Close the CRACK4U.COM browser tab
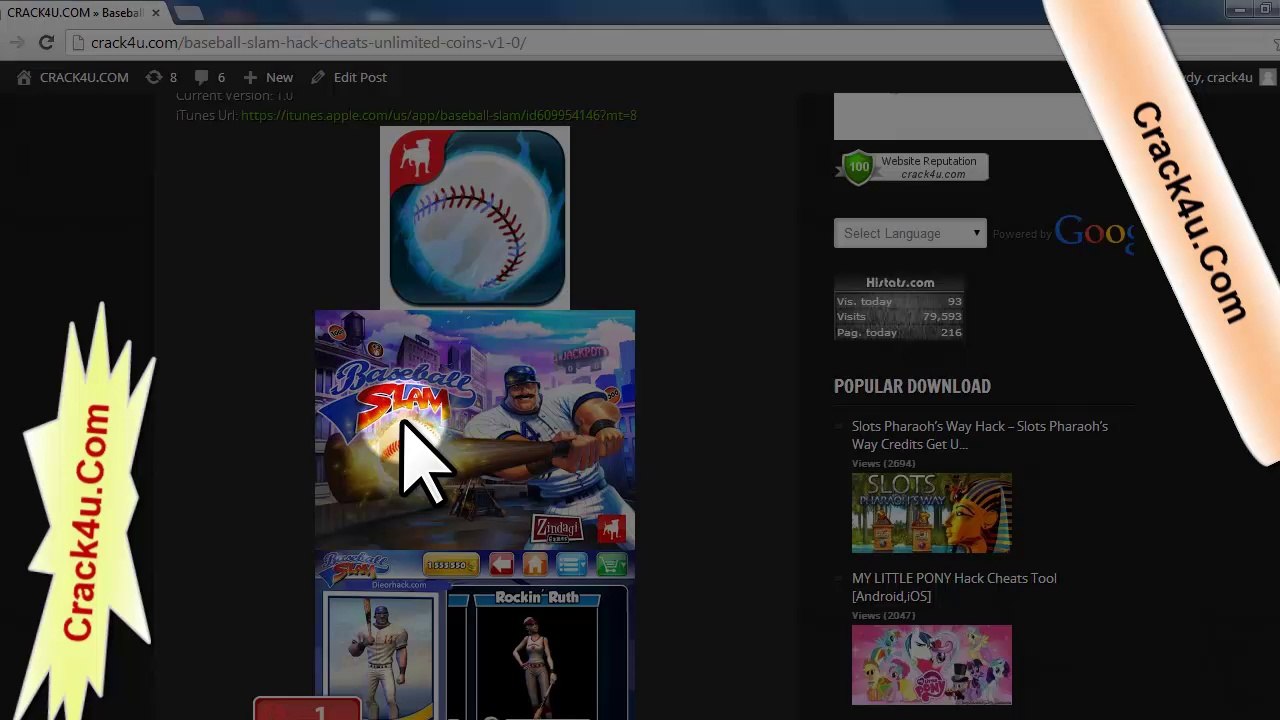 pyautogui.click(x=156, y=13)
